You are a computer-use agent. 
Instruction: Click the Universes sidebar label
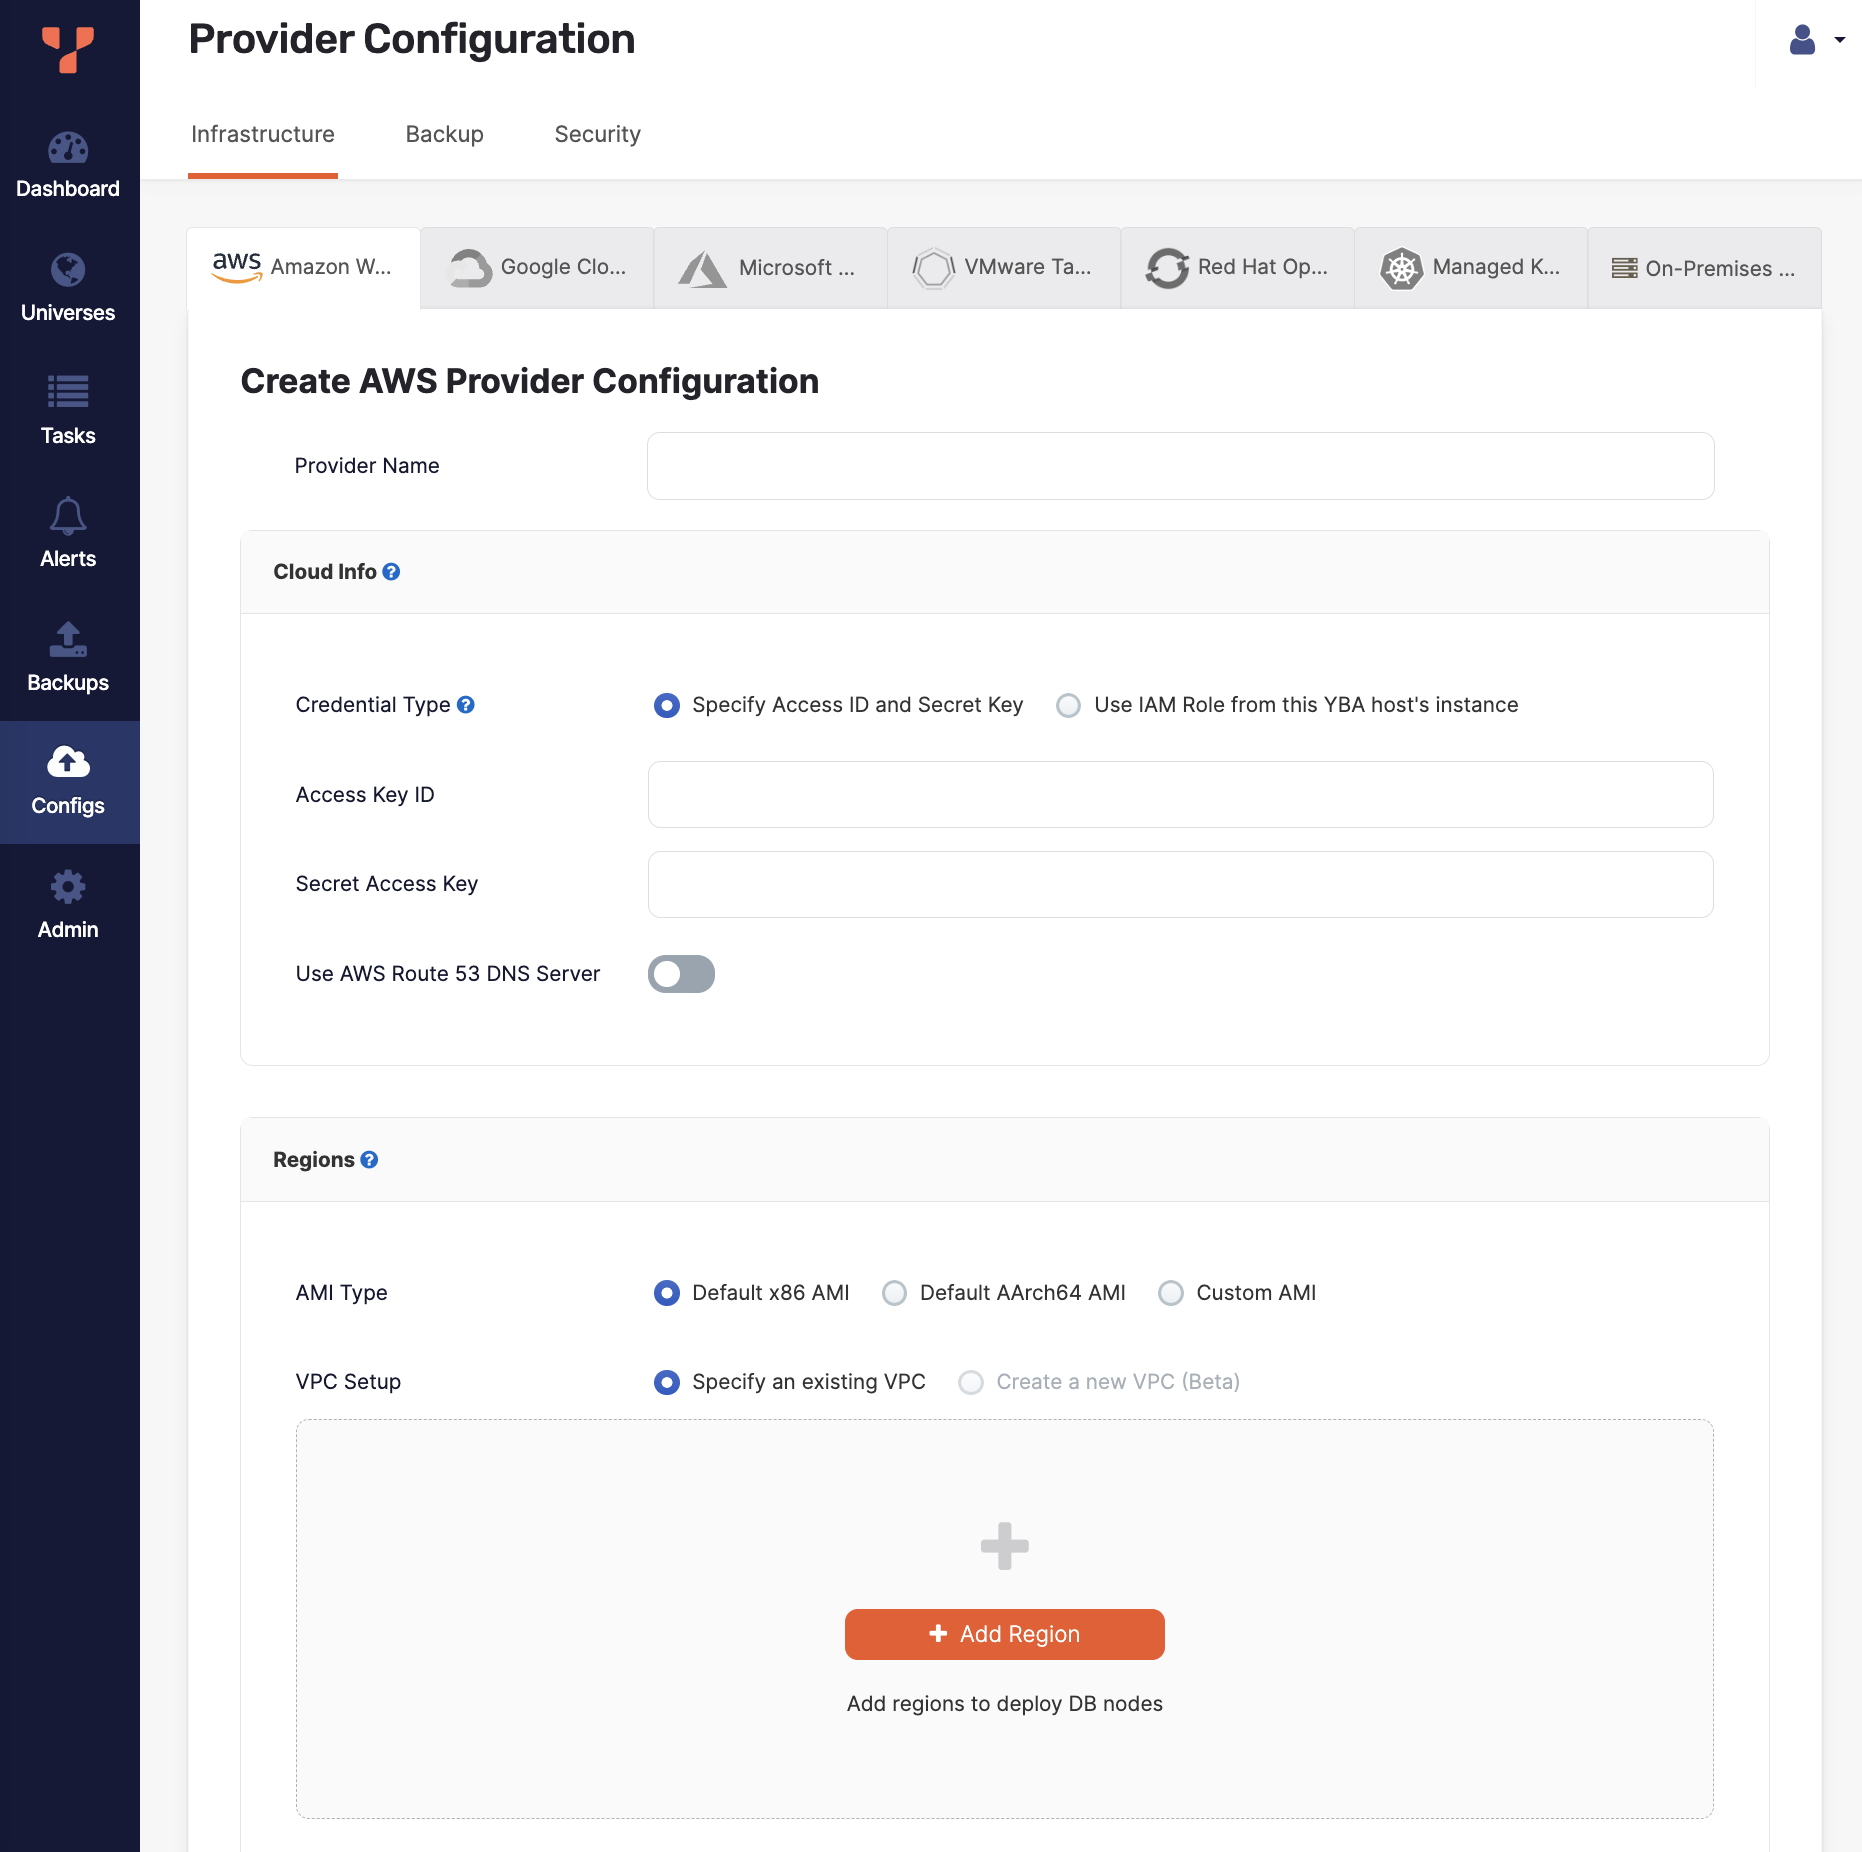coord(68,313)
